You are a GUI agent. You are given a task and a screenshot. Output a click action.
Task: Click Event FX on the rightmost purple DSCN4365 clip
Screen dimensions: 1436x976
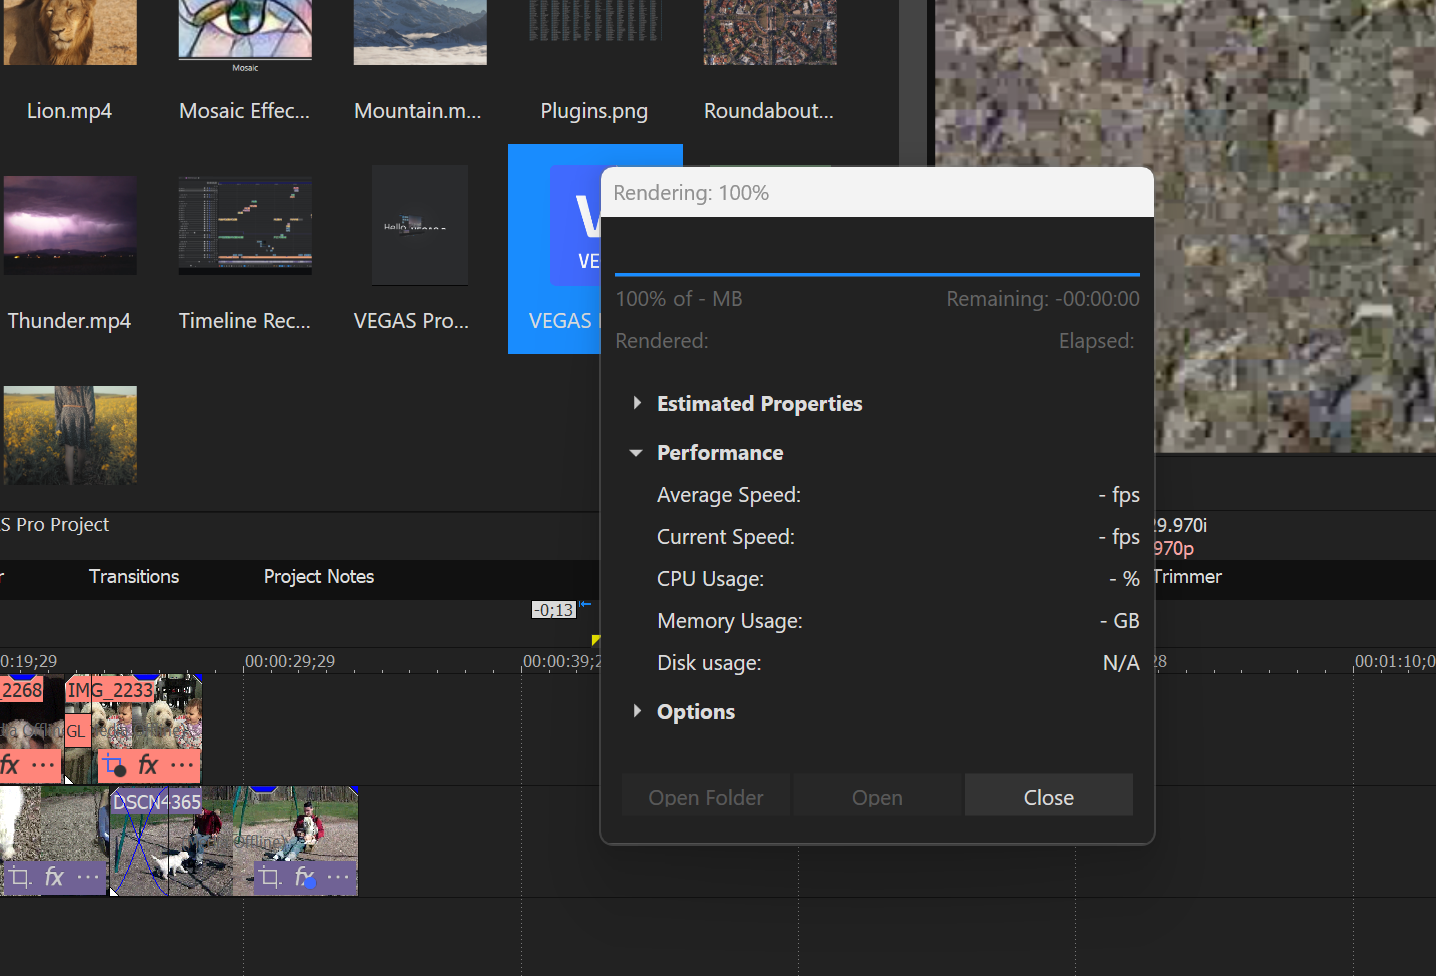(305, 878)
